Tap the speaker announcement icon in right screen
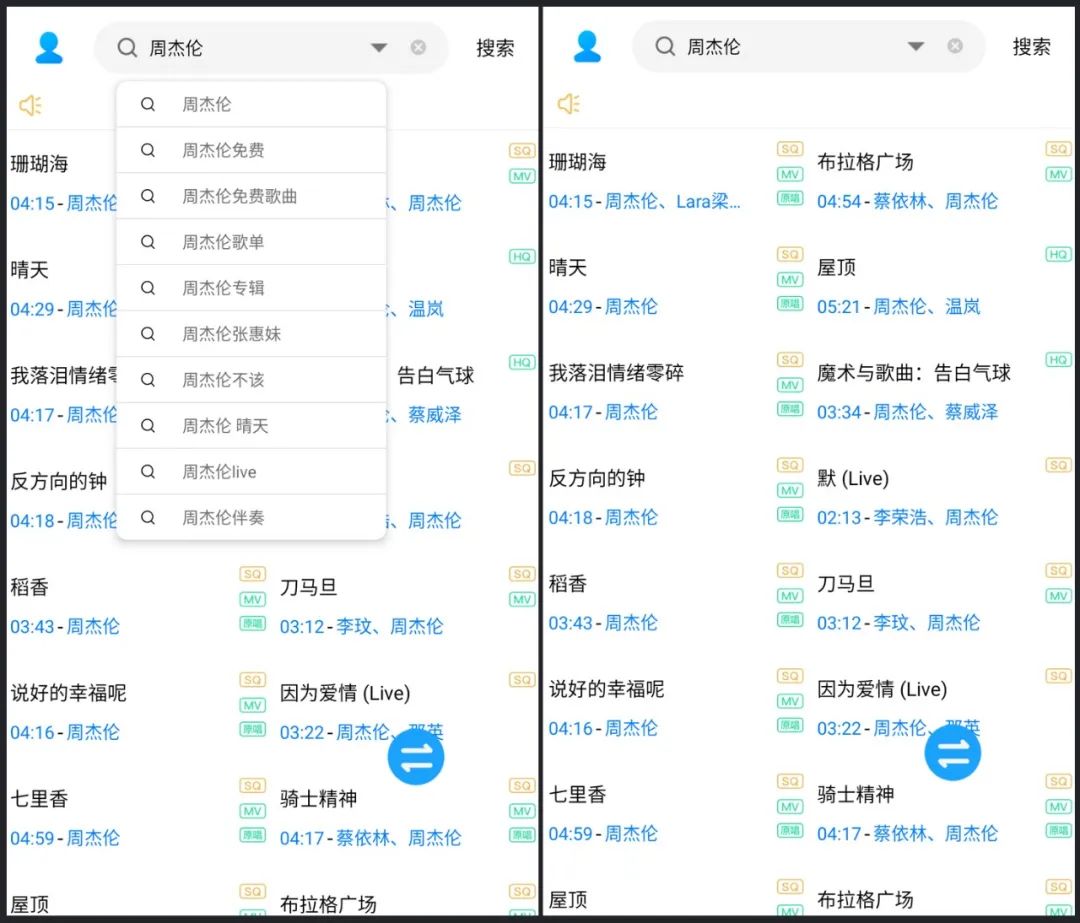1080x923 pixels. [569, 104]
